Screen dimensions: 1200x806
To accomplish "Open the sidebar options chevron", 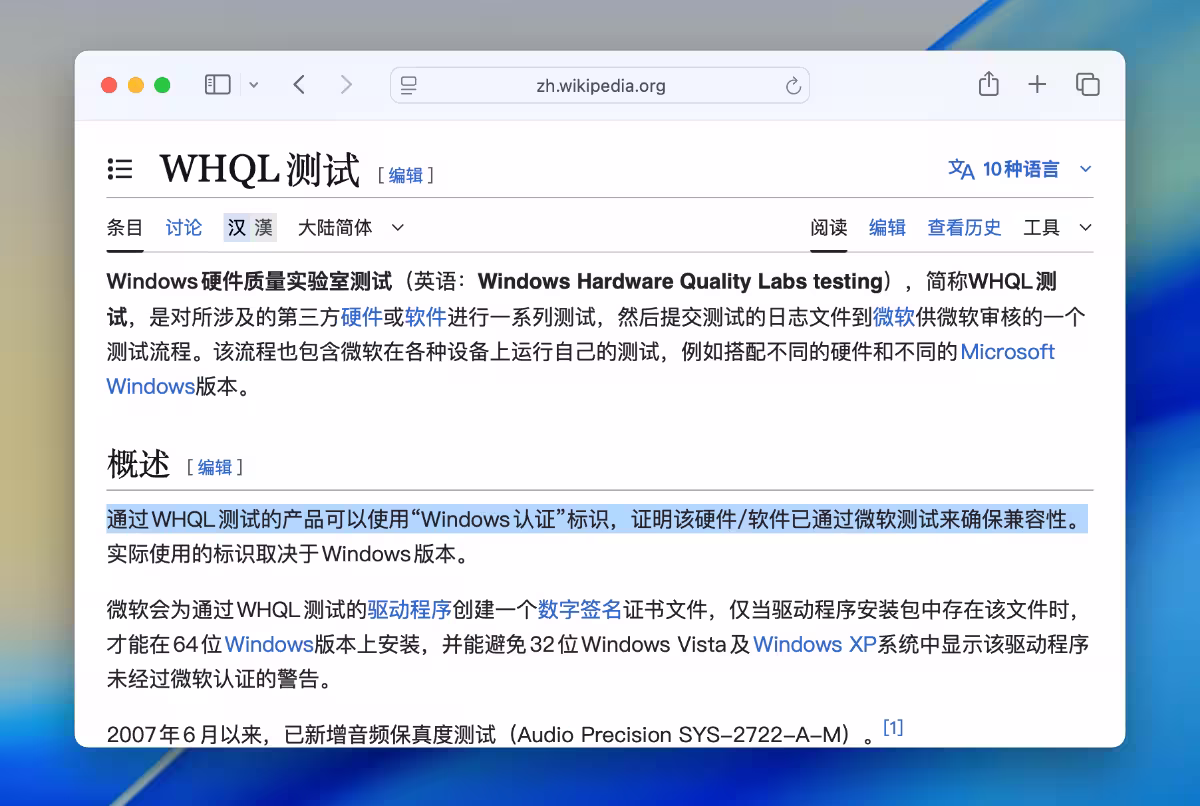I will point(254,85).
